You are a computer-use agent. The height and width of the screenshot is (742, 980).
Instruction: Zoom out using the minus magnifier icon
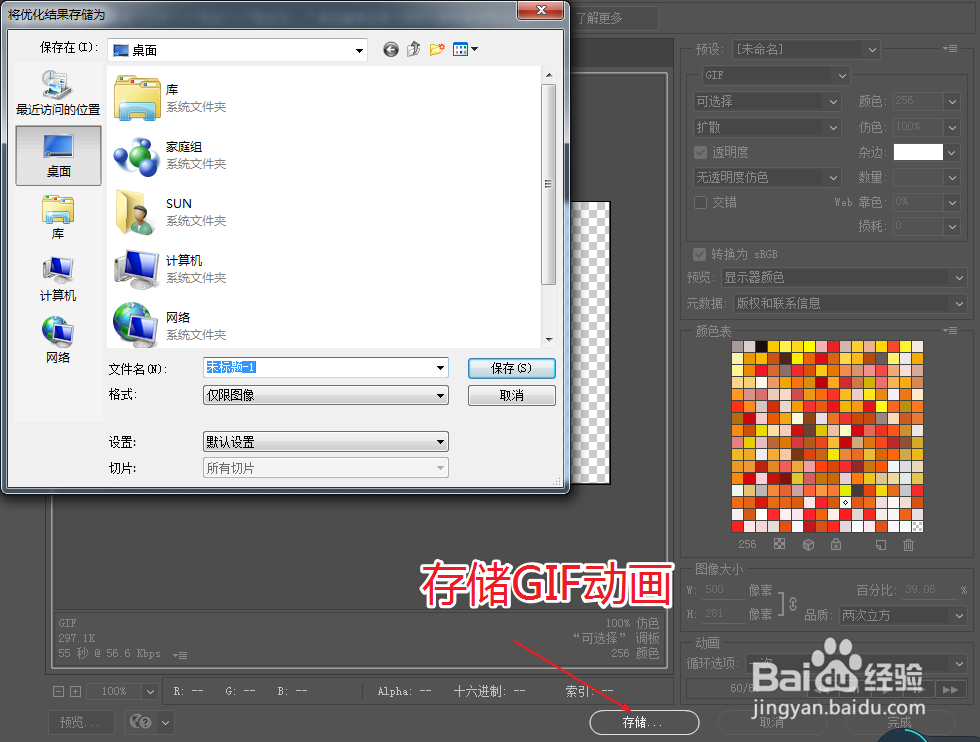coord(58,691)
